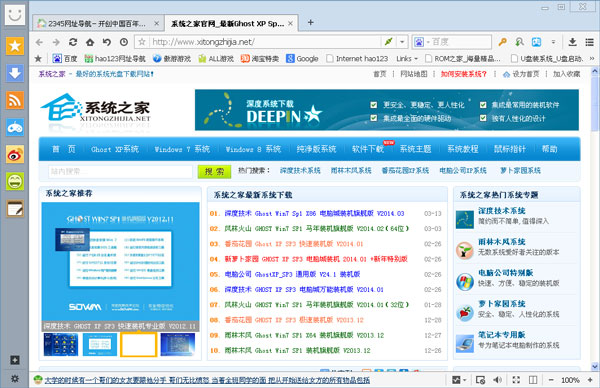The width and height of the screenshot is (600, 388).
Task: Zoom out with status bar minus
Action: (551, 380)
